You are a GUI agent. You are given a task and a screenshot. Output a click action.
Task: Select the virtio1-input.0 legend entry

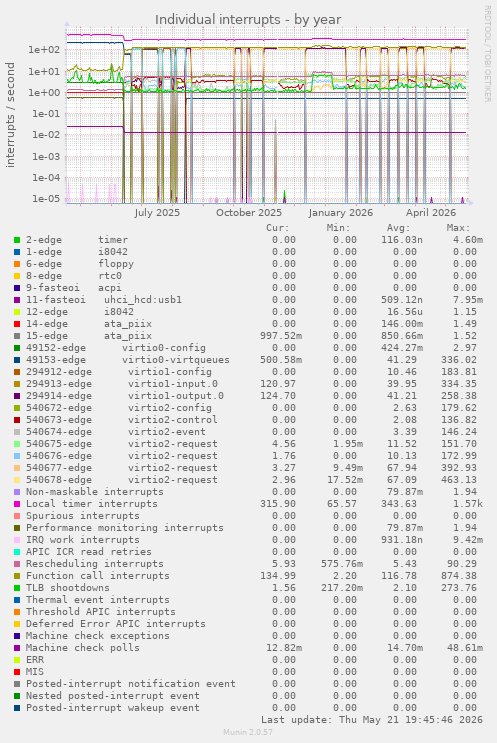[122, 384]
